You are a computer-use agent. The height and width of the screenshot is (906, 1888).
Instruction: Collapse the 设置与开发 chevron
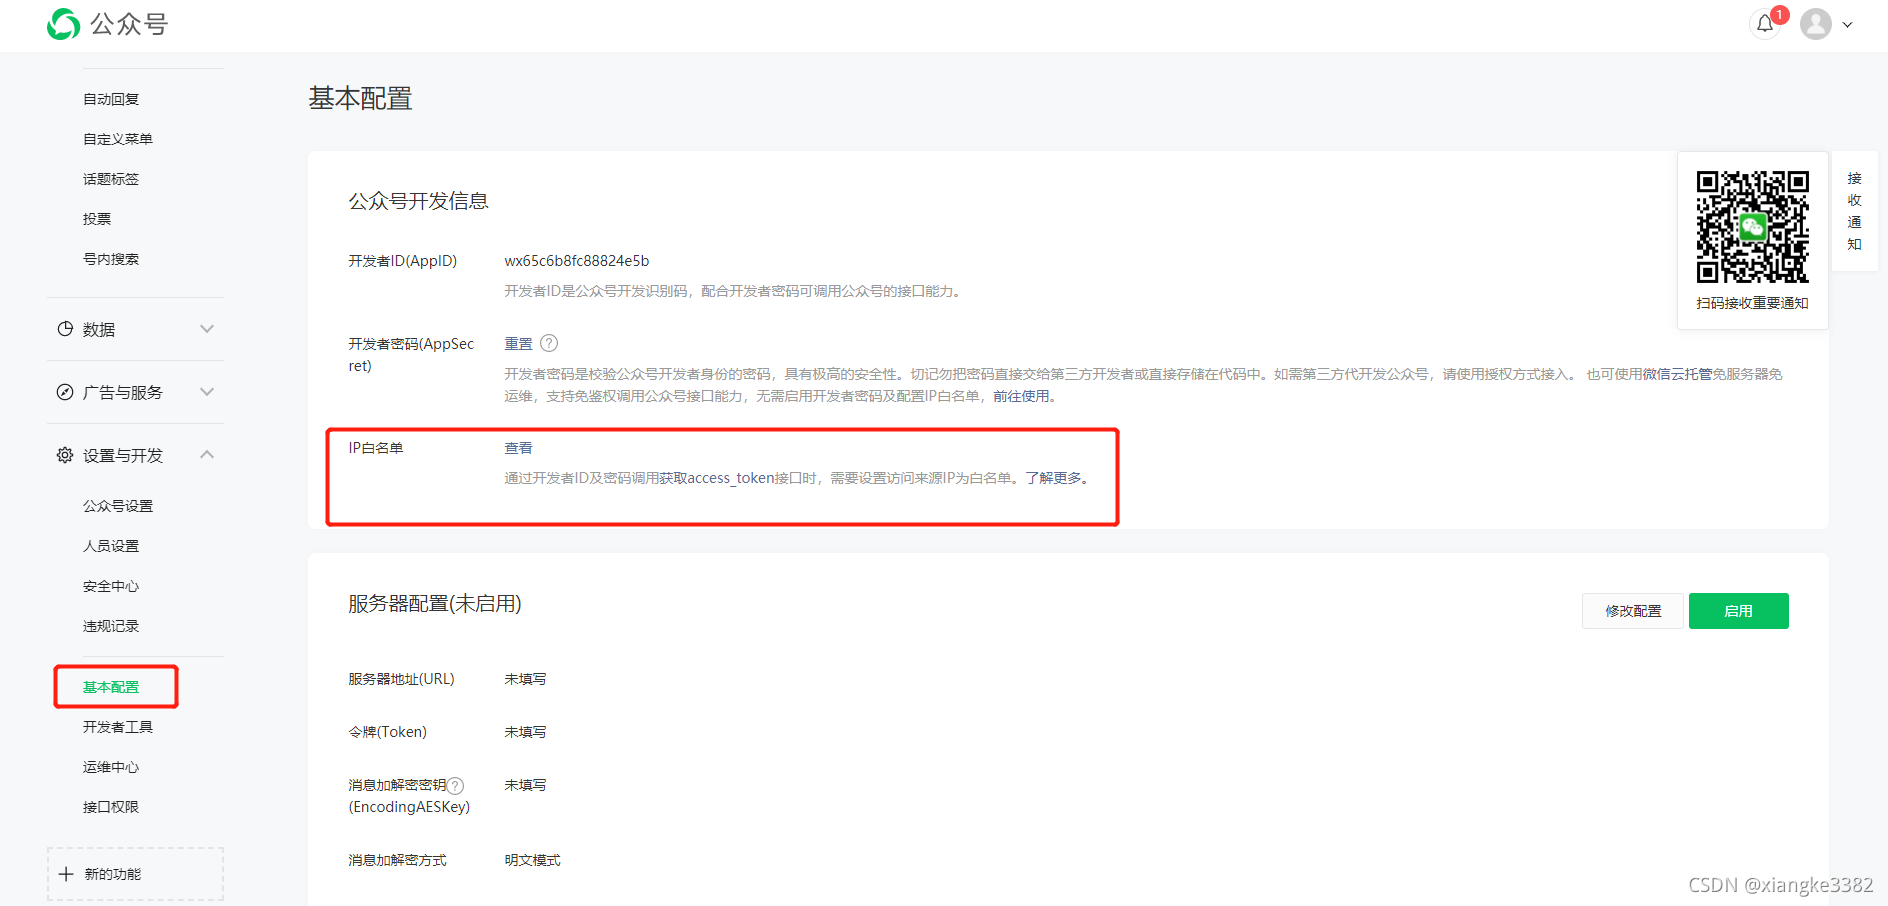pos(207,455)
